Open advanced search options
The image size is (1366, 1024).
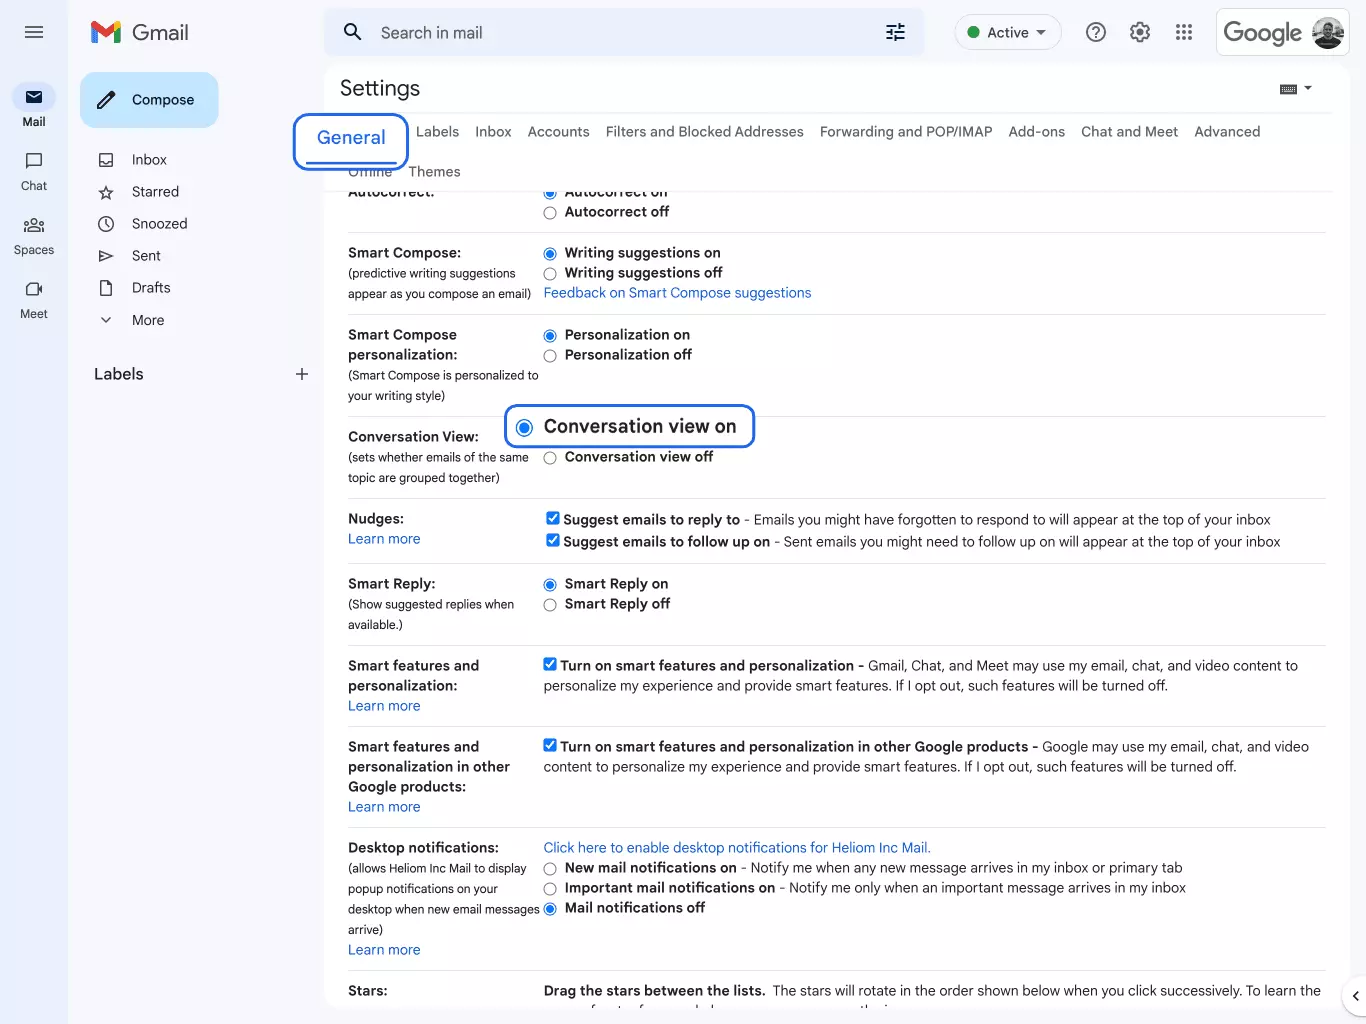coord(894,32)
